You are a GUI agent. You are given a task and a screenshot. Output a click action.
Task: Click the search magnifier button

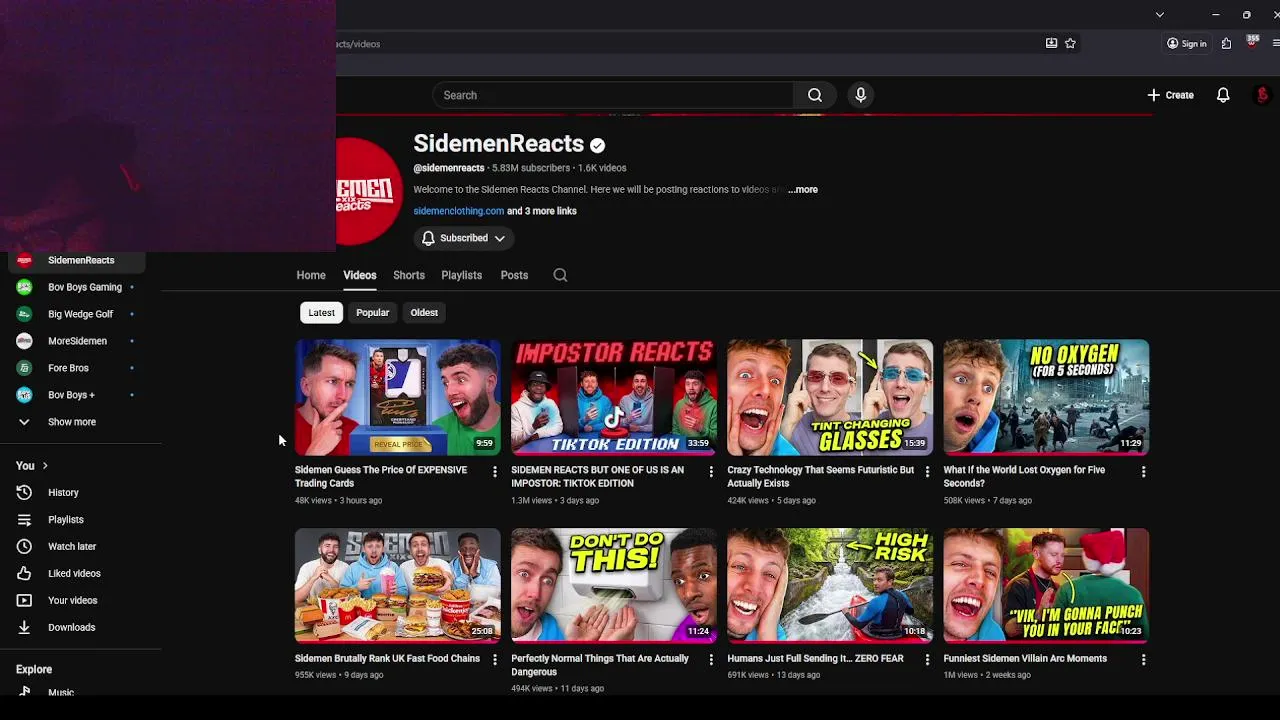click(x=815, y=95)
